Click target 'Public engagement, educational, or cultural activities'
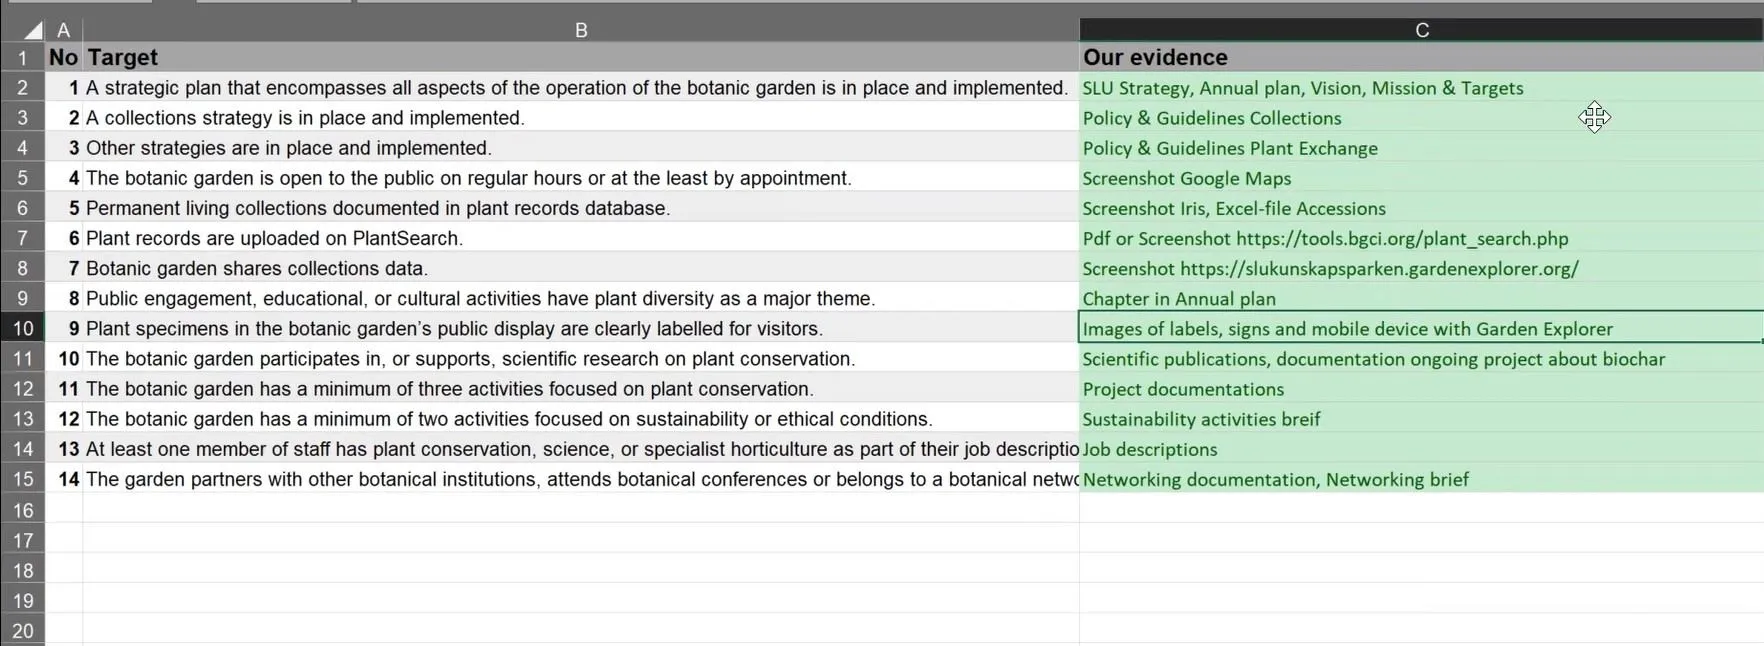The width and height of the screenshot is (1764, 646). click(x=581, y=298)
